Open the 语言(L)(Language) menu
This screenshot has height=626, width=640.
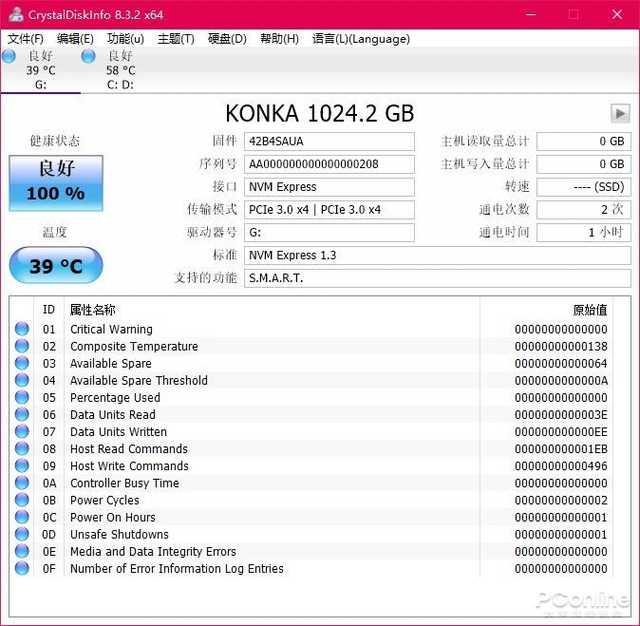point(360,39)
